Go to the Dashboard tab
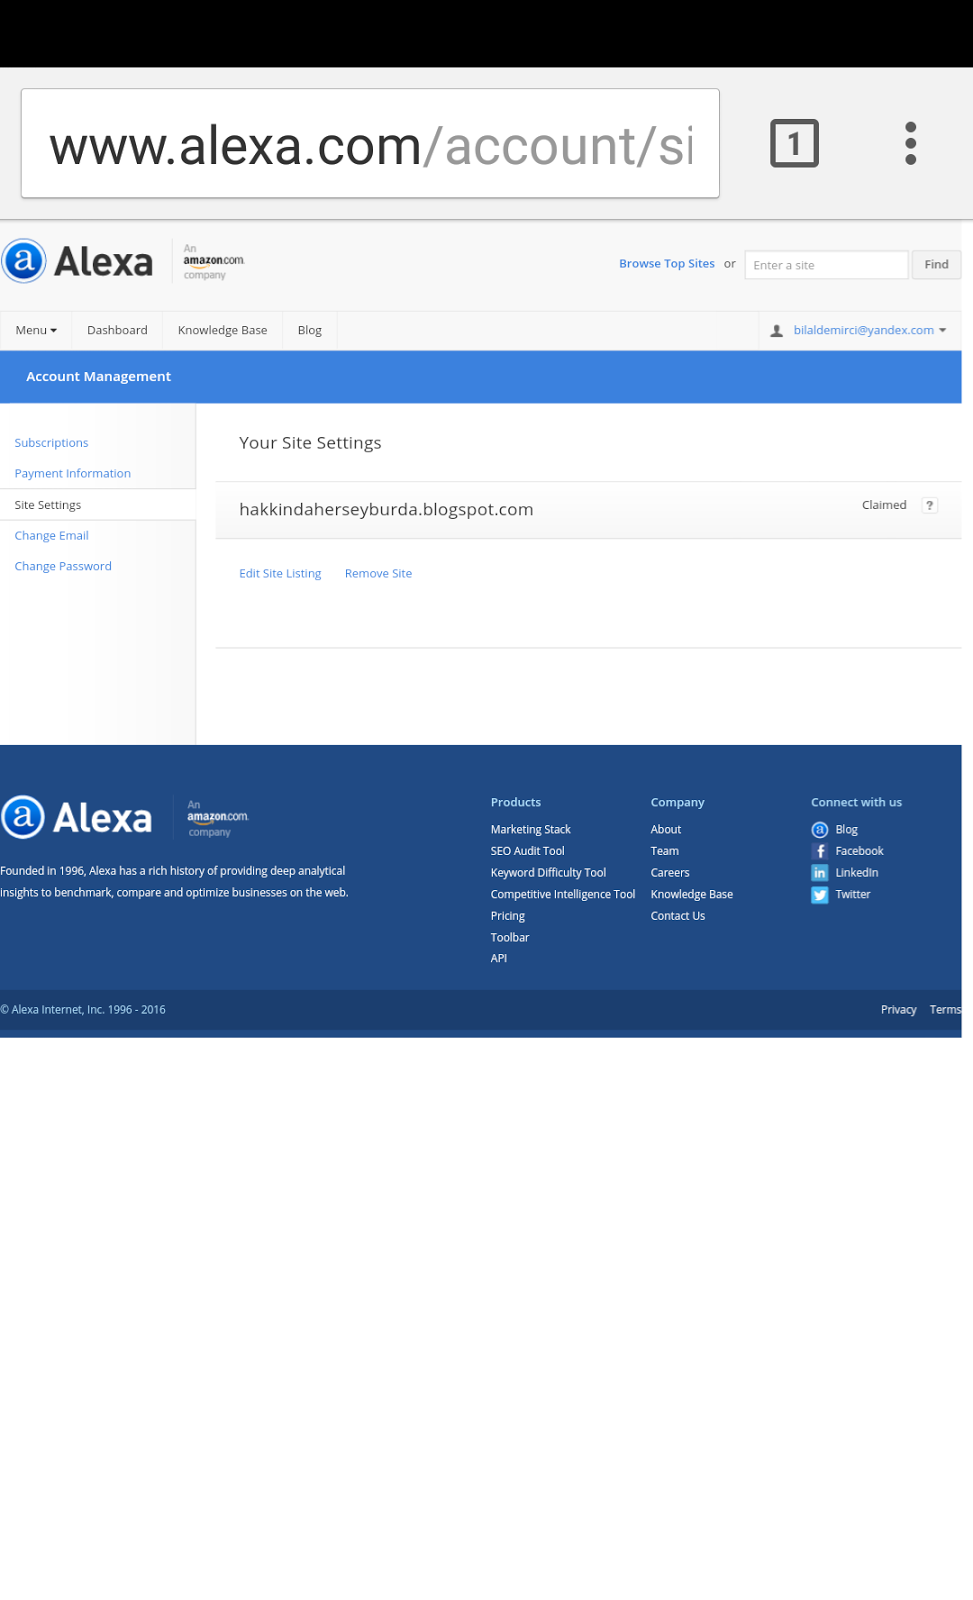The width and height of the screenshot is (973, 1600). coord(117,330)
